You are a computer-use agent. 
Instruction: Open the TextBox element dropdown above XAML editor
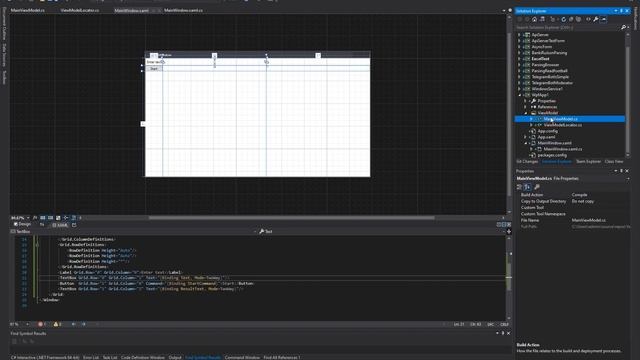point(134,231)
